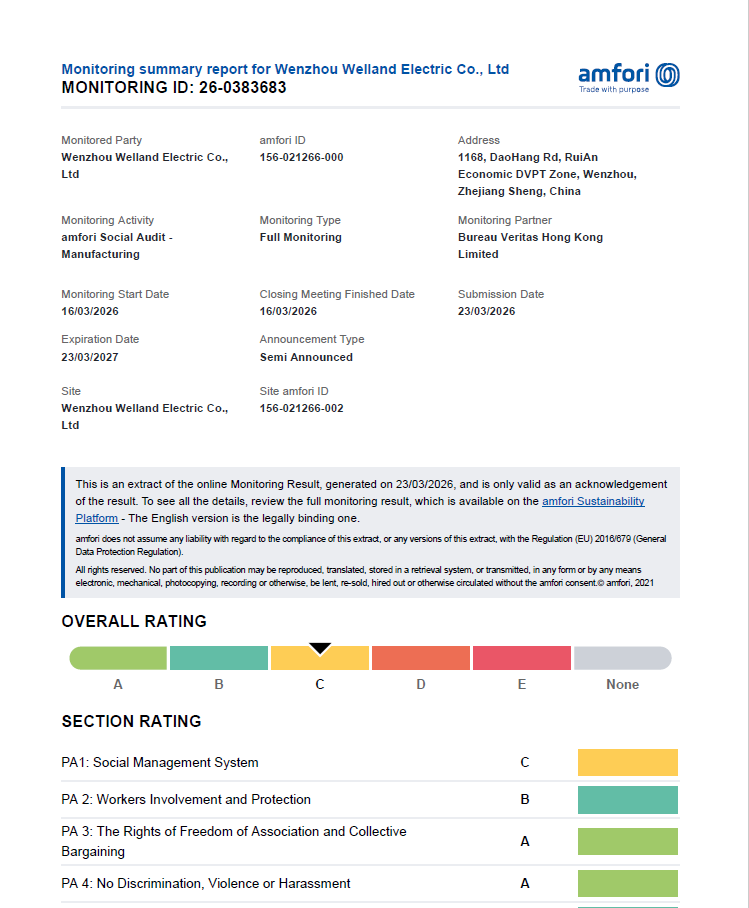Click the rating letter A for PA 4

(x=525, y=884)
